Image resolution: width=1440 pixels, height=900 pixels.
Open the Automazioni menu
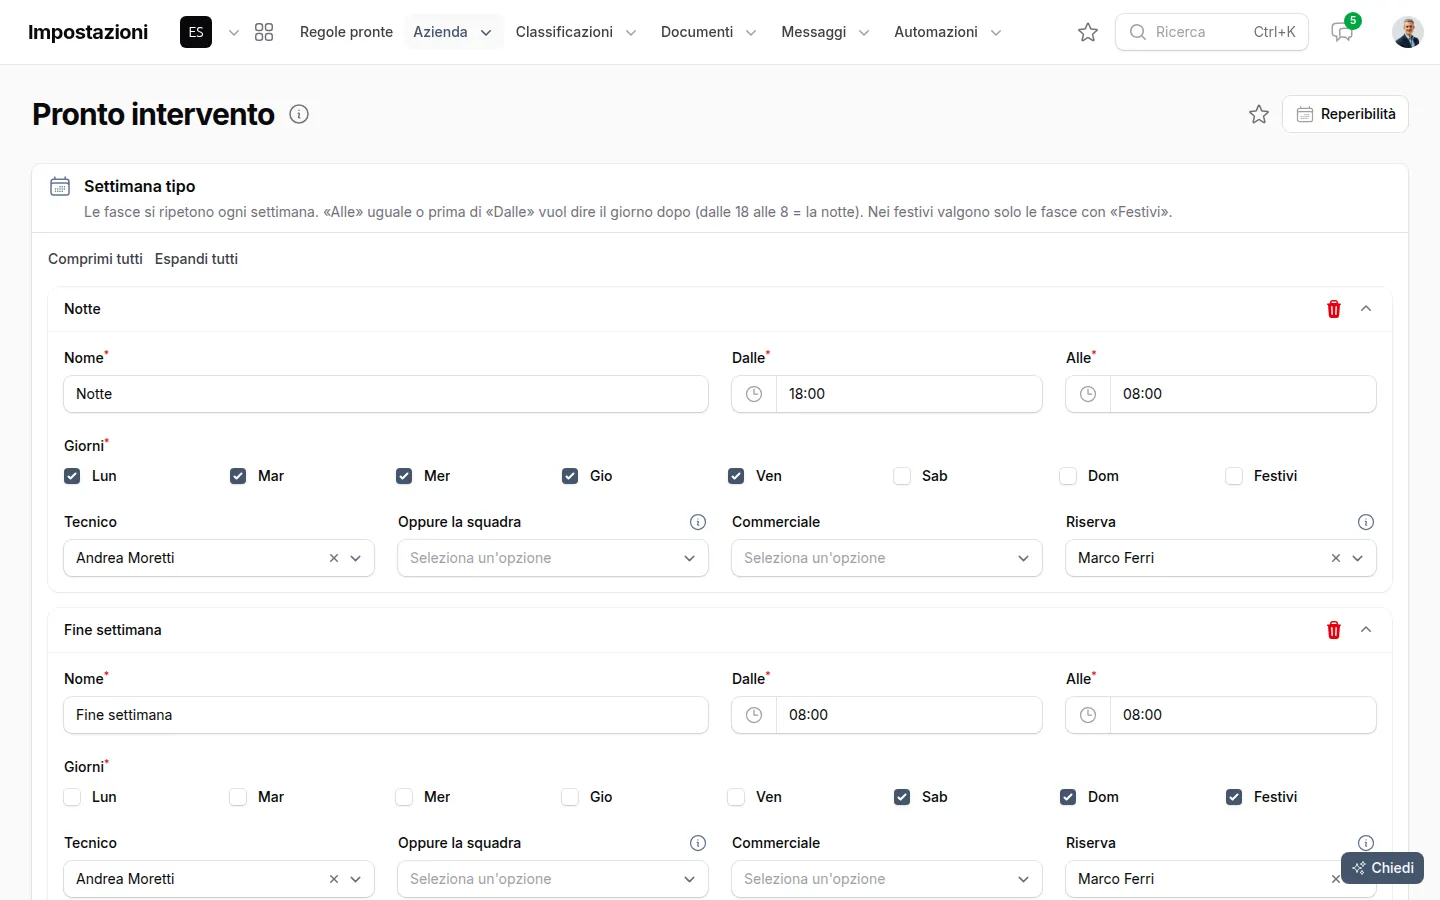click(x=947, y=32)
